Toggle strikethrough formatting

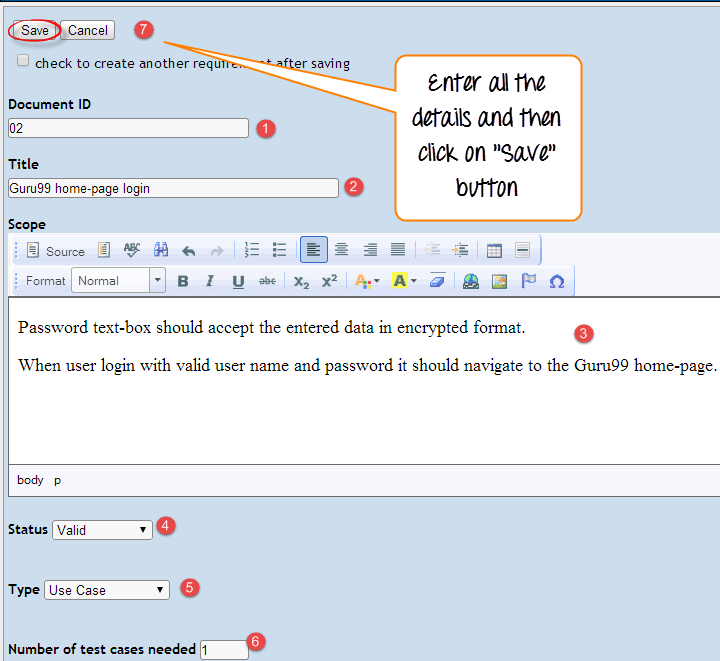[x=267, y=282]
